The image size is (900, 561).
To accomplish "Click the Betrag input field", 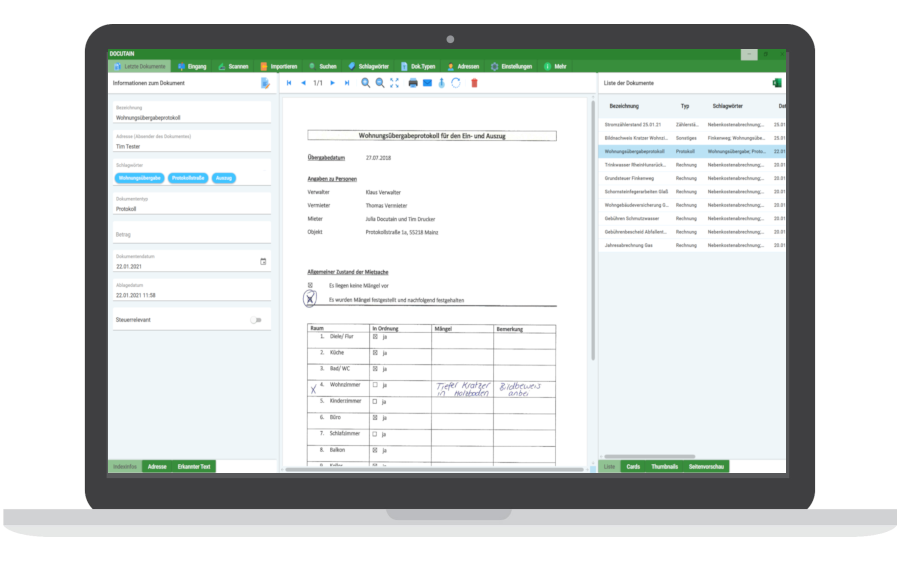I will pyautogui.click(x=188, y=235).
